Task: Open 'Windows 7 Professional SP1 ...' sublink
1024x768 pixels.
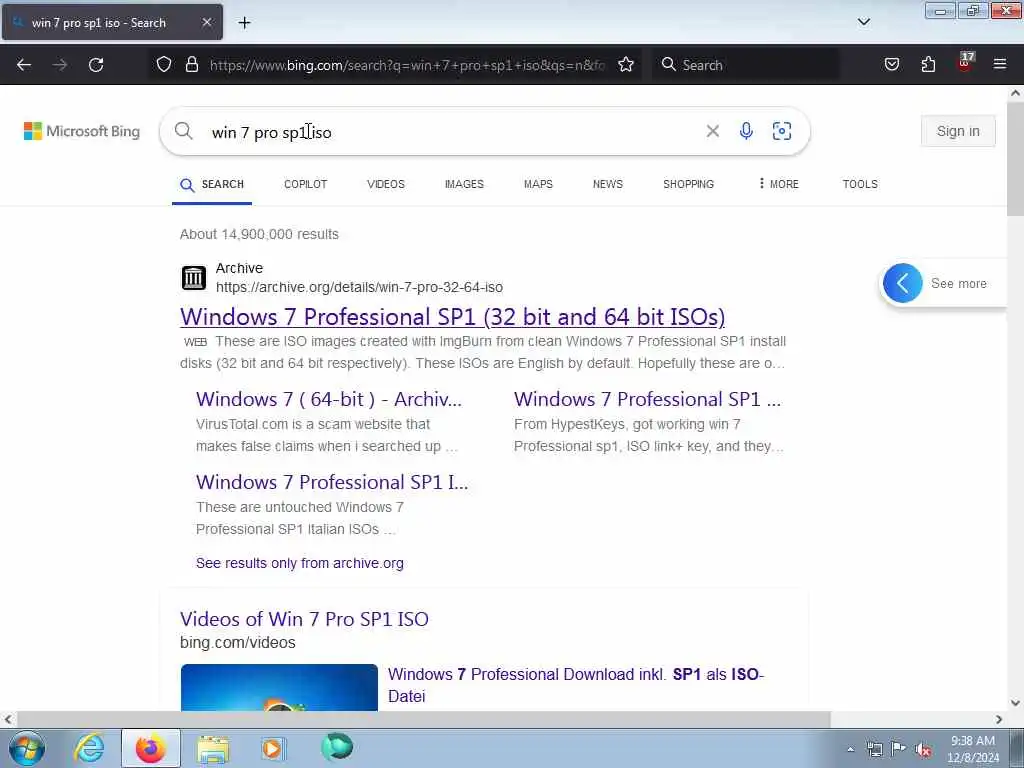Action: (647, 399)
